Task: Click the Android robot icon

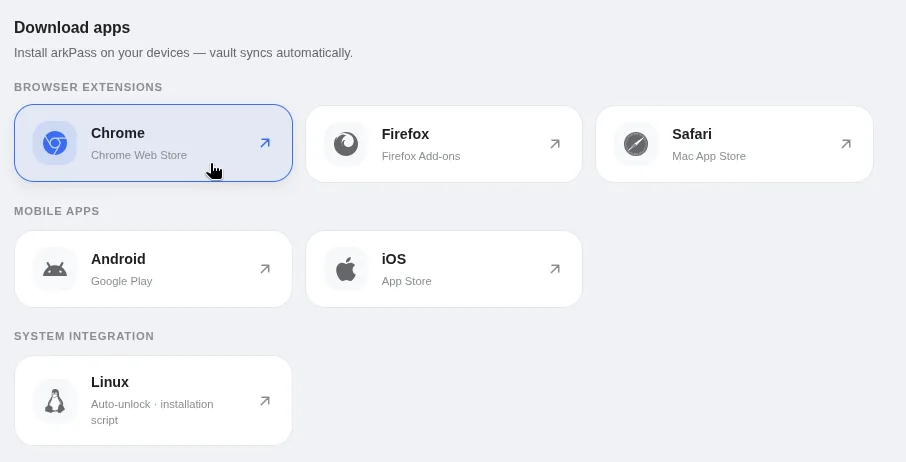Action: click(x=55, y=269)
